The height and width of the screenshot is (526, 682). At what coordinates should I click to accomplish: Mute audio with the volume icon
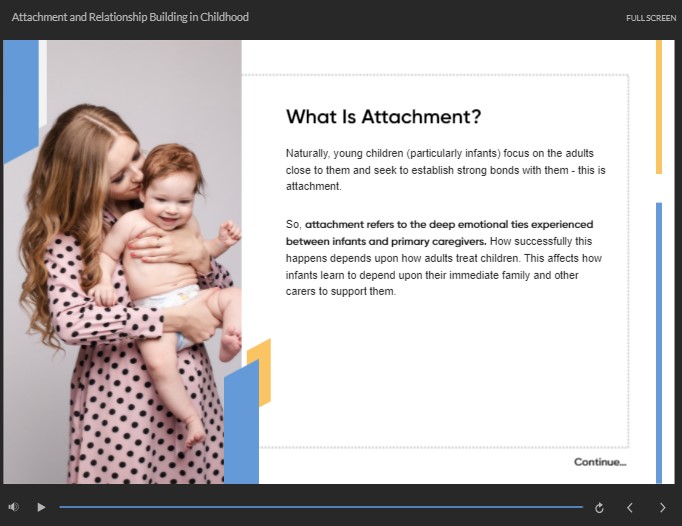[x=14, y=507]
